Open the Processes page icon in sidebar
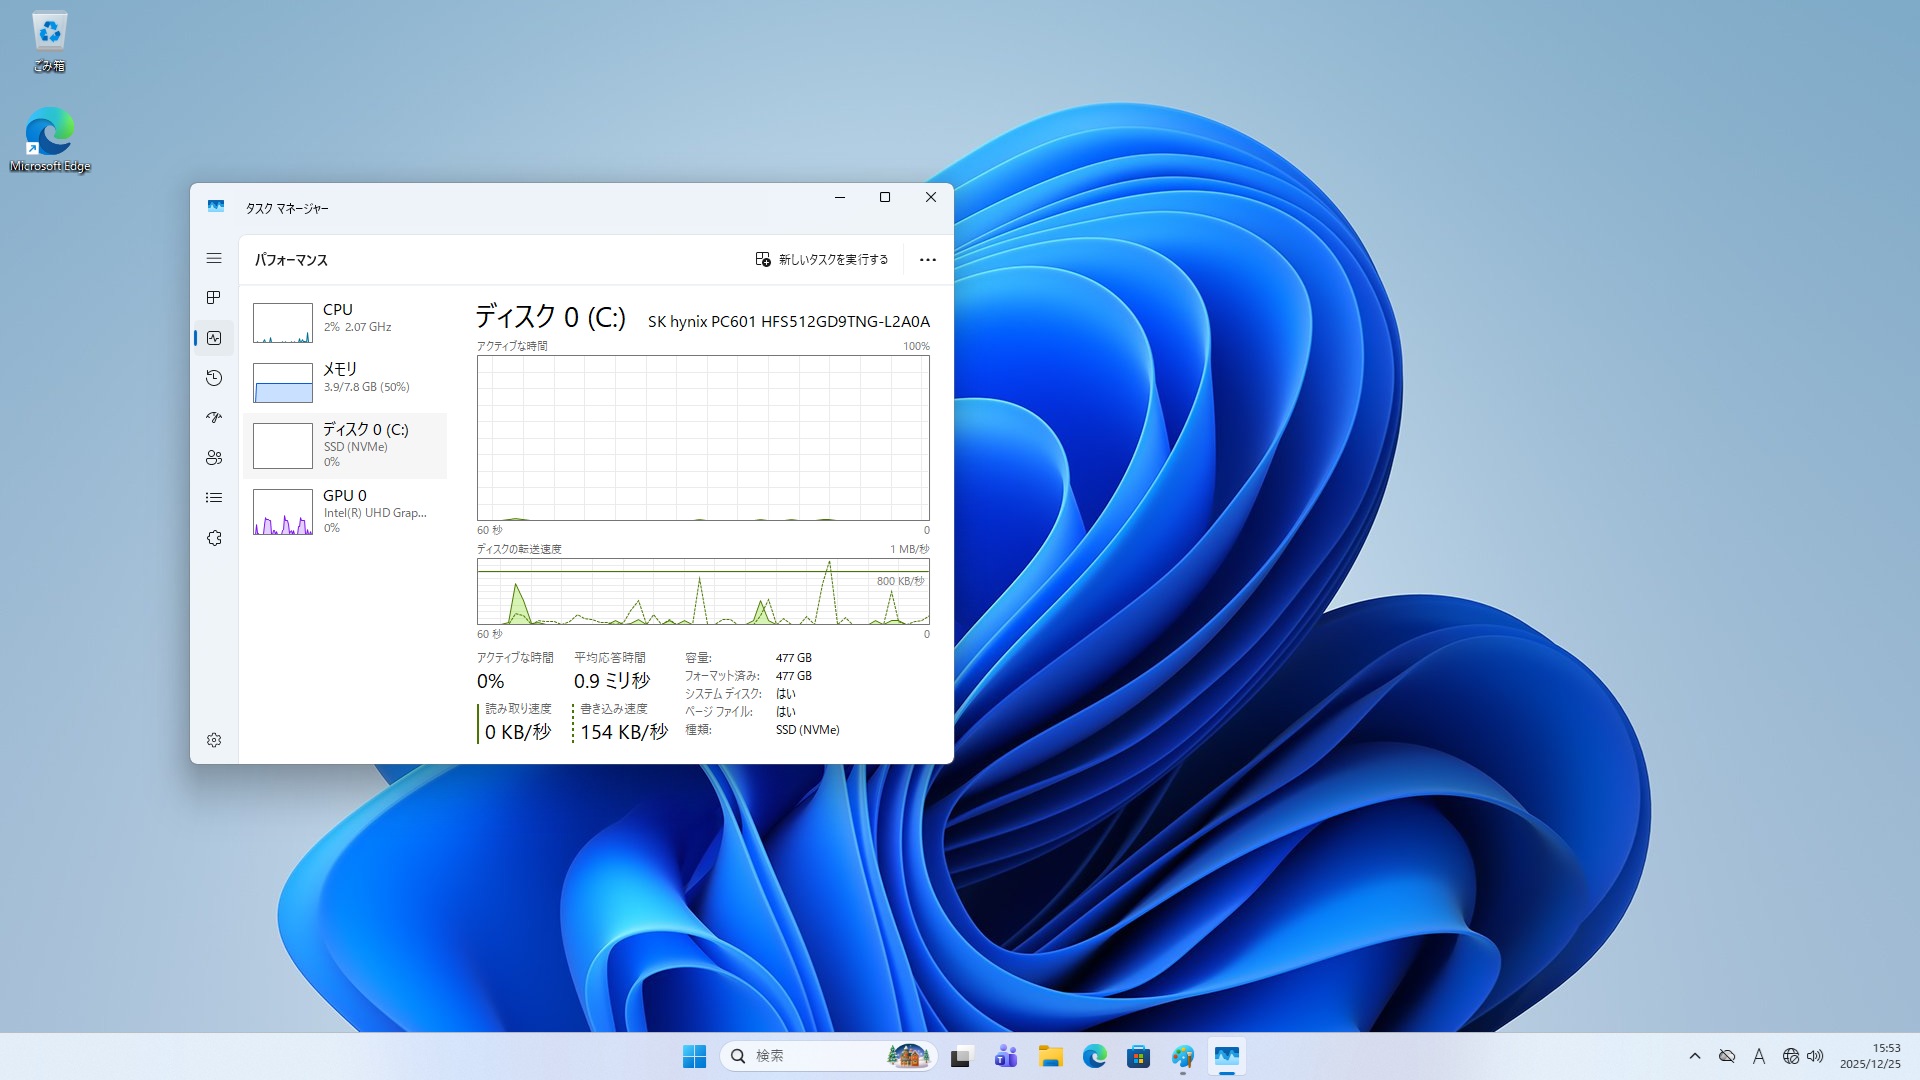This screenshot has height=1080, width=1920. pos(214,298)
